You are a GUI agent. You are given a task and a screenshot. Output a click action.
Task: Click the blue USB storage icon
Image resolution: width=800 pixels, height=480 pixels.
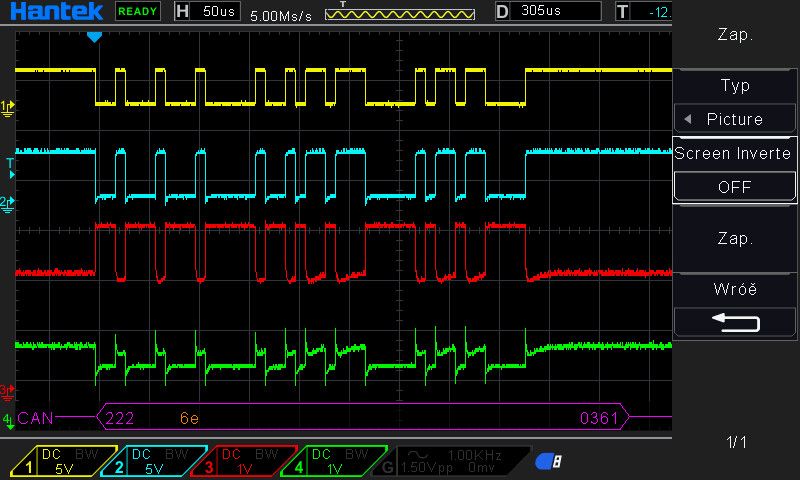tap(548, 461)
